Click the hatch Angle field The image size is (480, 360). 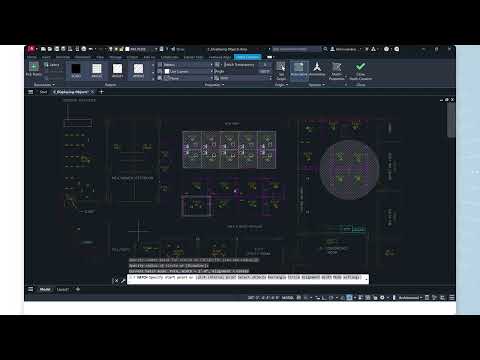[243, 71]
